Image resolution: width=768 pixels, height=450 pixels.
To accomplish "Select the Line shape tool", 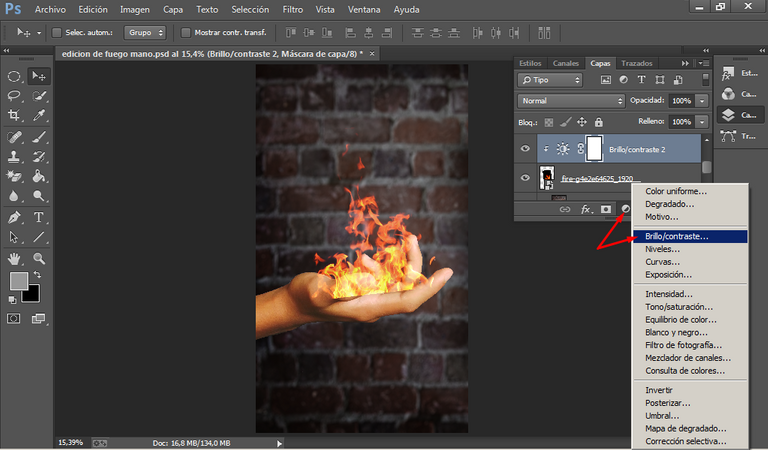I will [x=39, y=237].
